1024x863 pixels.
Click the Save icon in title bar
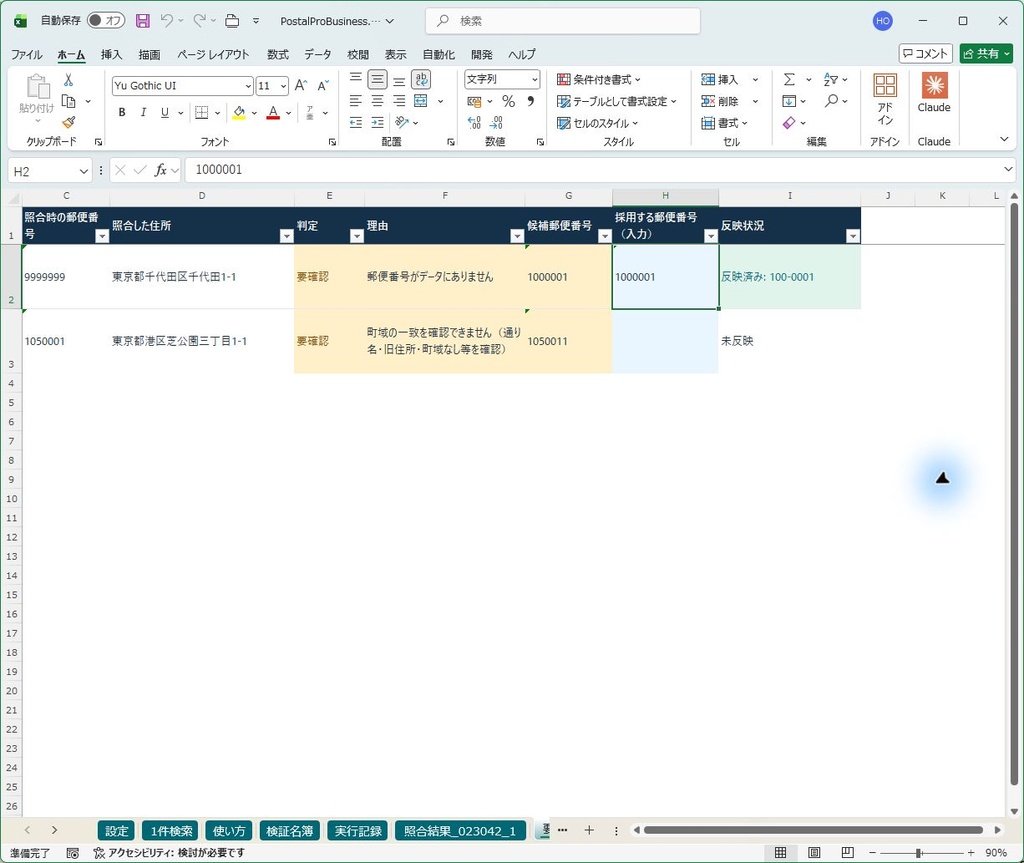[142, 21]
